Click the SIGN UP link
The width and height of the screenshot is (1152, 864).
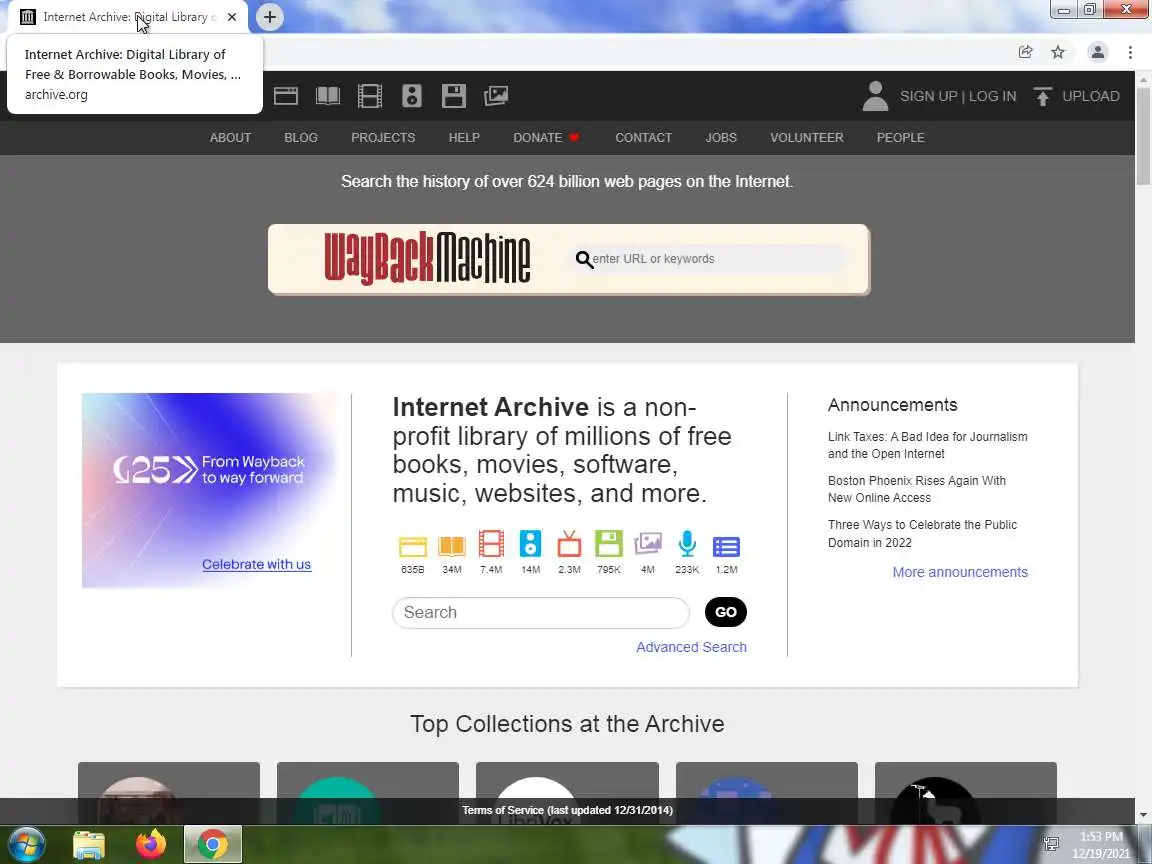tap(929, 96)
